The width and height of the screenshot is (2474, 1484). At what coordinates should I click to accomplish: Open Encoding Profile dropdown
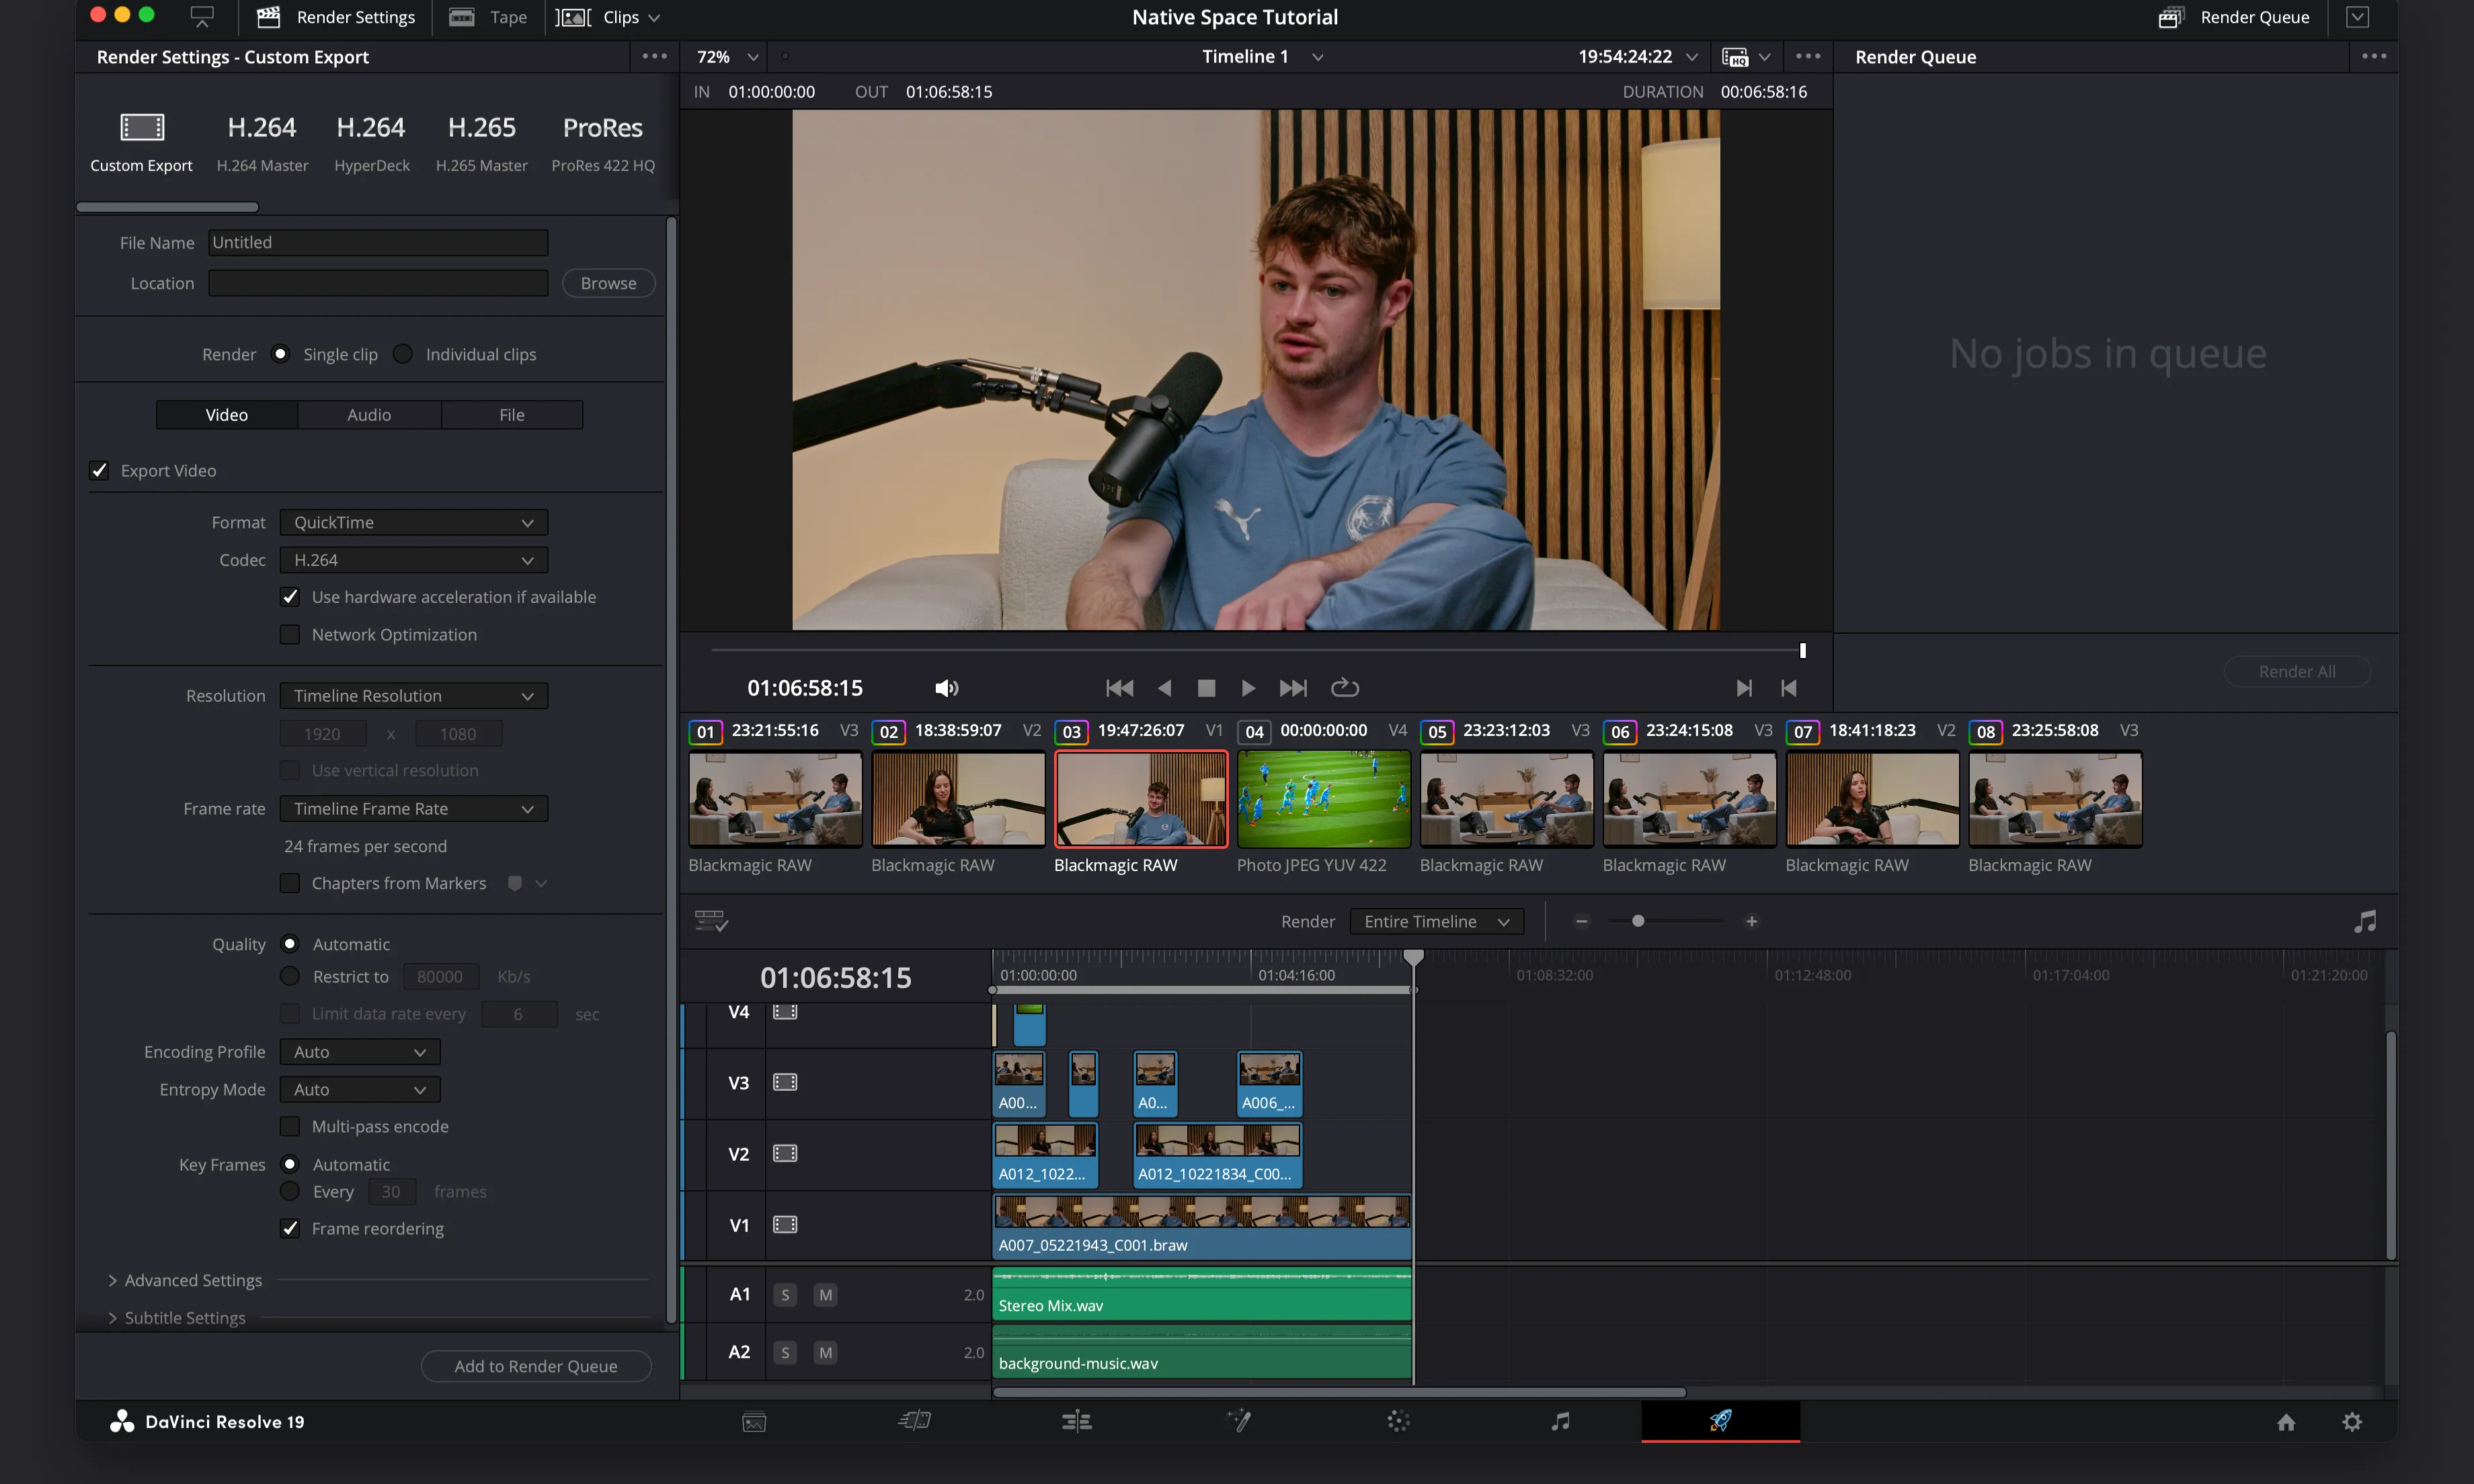[x=360, y=1051]
